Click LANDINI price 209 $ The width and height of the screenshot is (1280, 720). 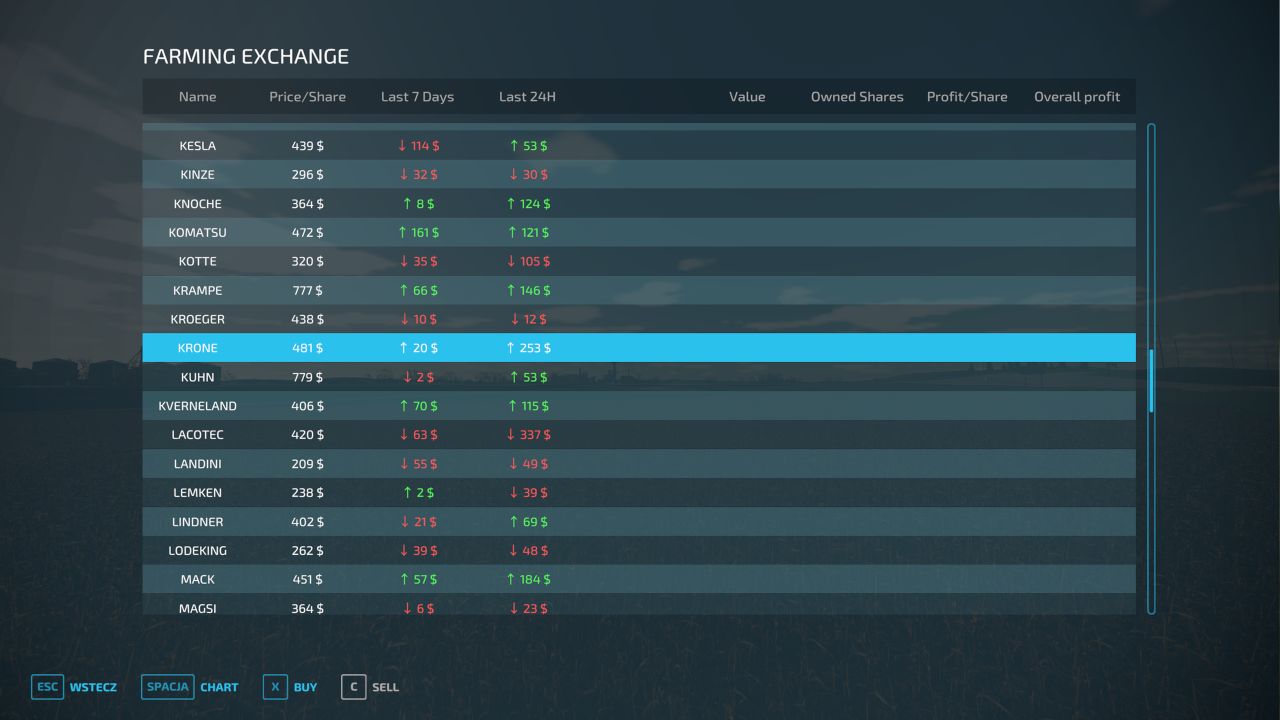coord(307,465)
